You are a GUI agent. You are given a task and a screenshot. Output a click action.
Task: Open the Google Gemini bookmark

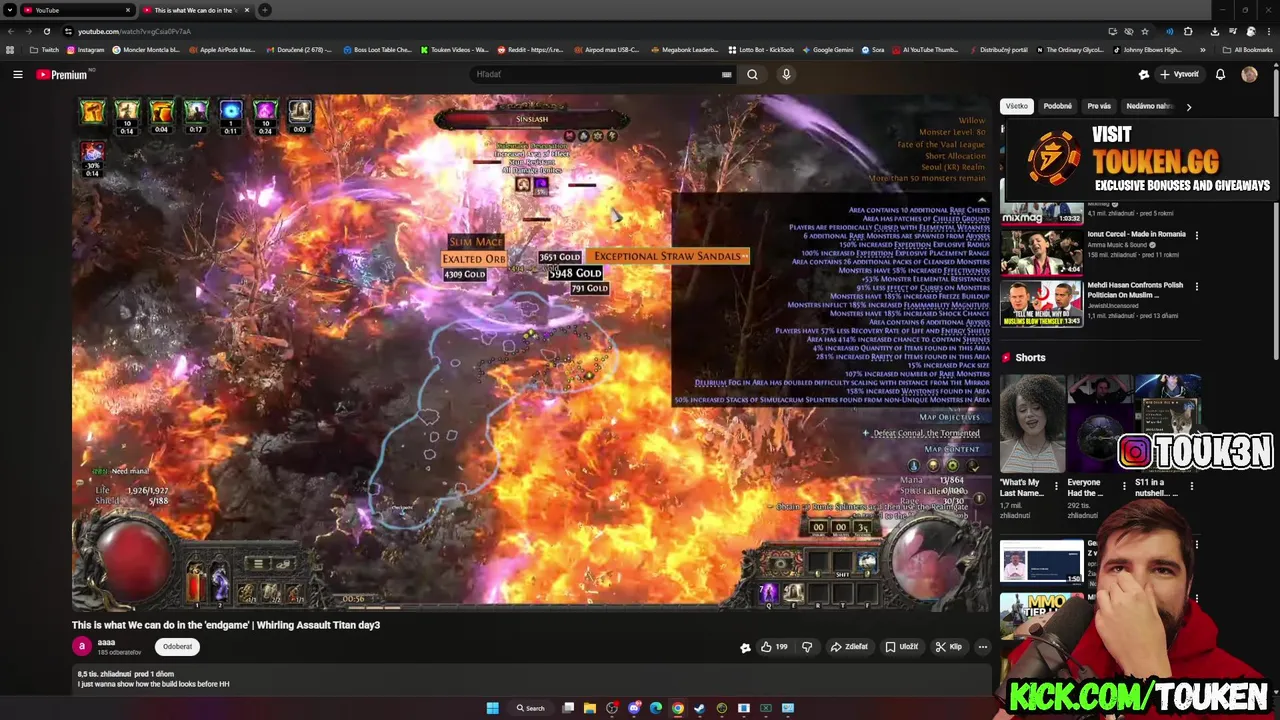click(826, 50)
